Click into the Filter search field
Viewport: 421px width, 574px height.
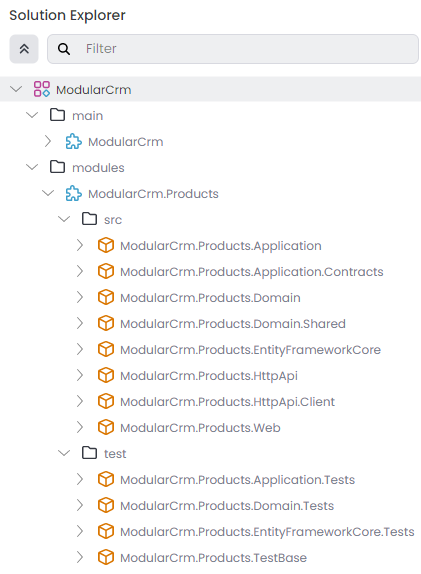(233, 49)
